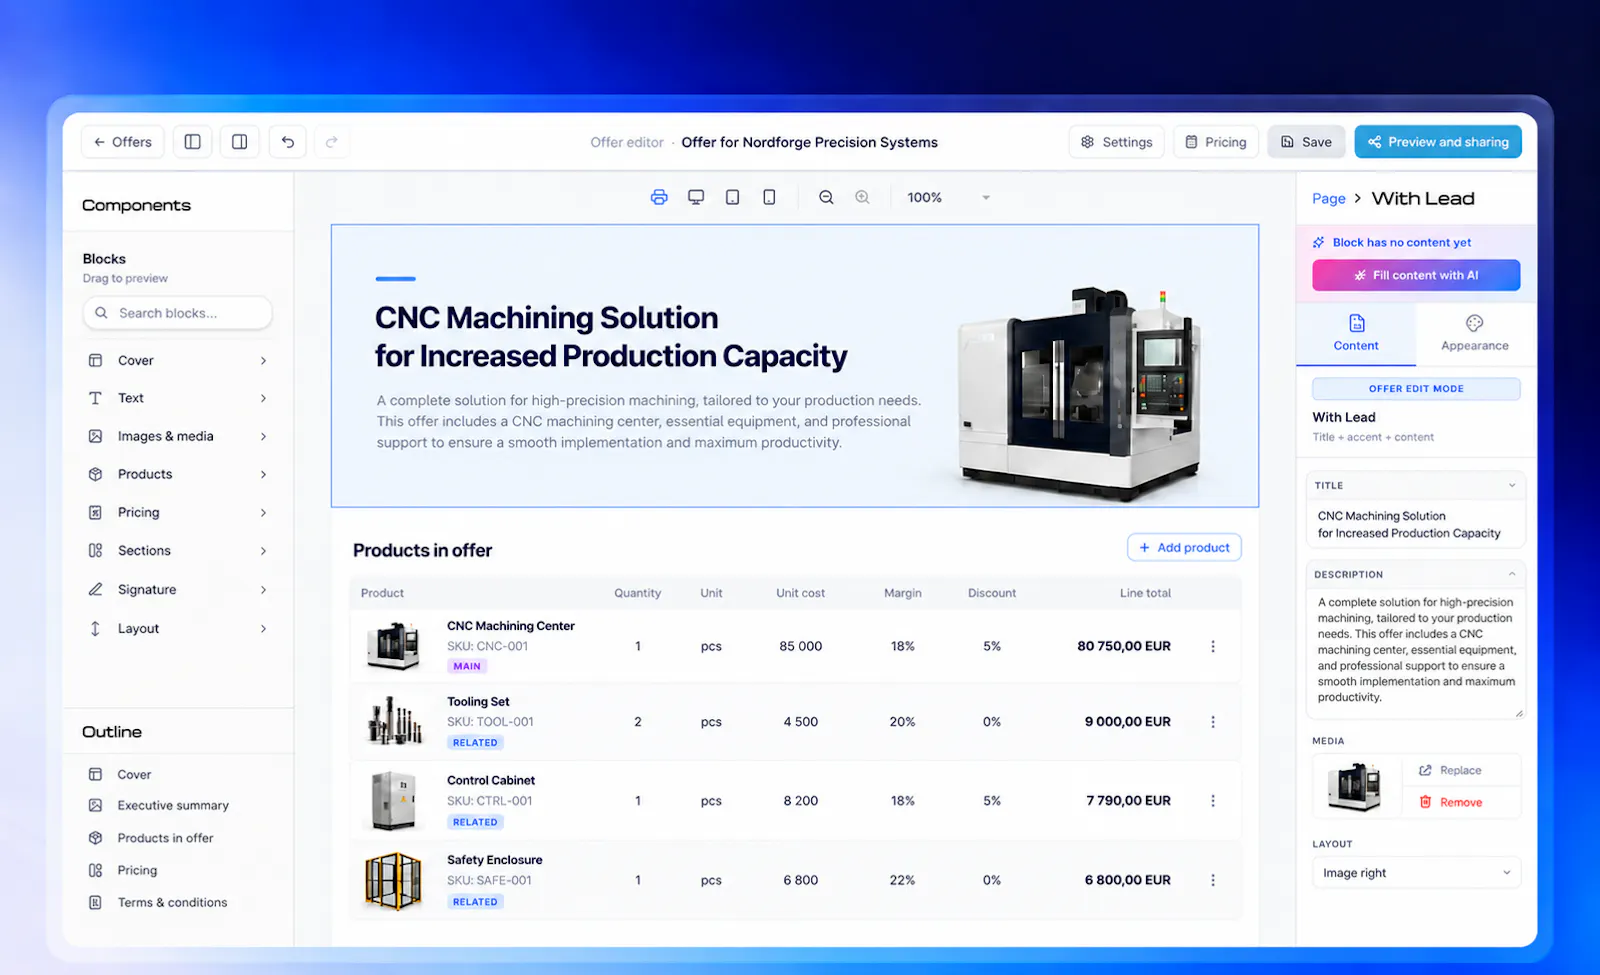Open row menu for Safety Enclosure
The image size is (1600, 975).
pos(1213,880)
